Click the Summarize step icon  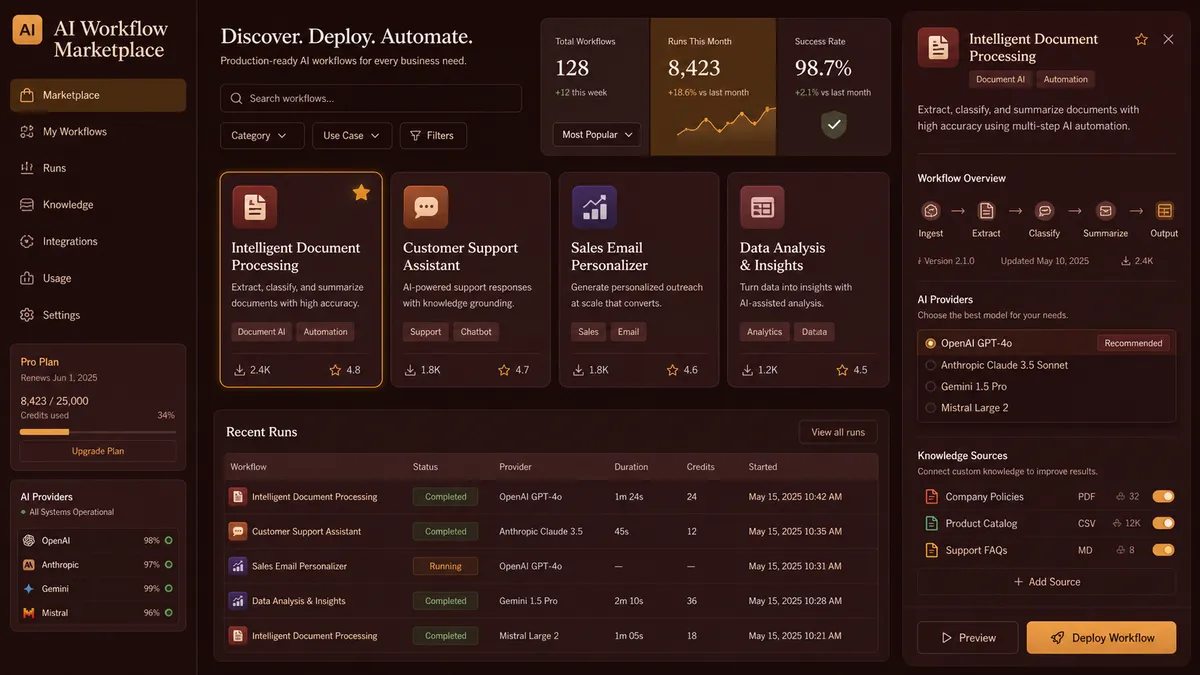click(1105, 211)
